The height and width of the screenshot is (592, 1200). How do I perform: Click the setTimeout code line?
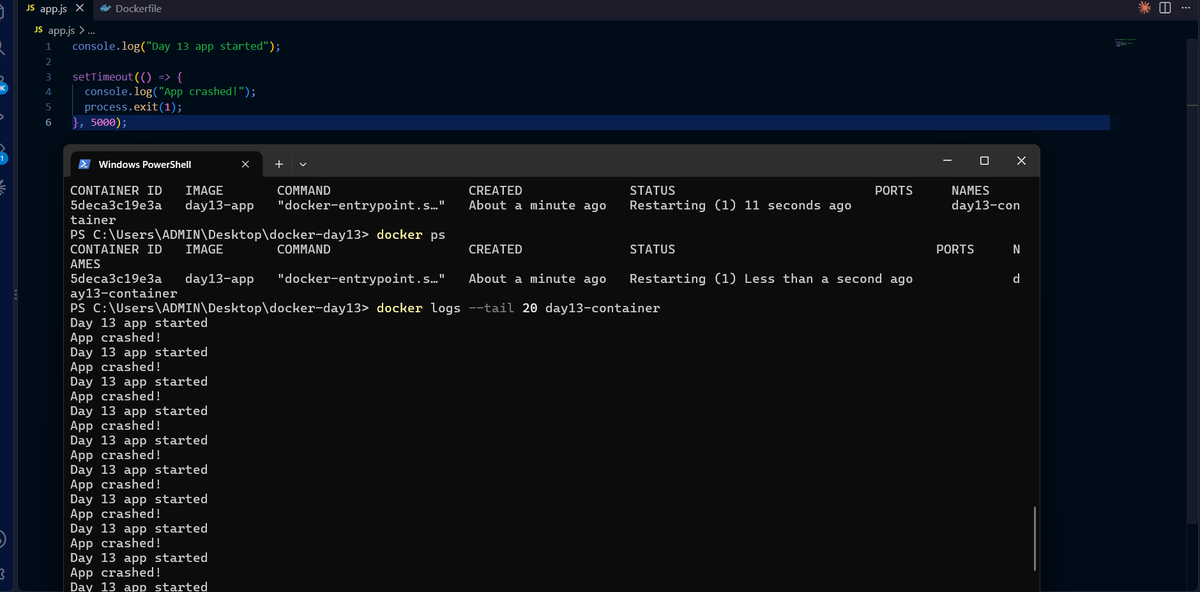click(127, 76)
